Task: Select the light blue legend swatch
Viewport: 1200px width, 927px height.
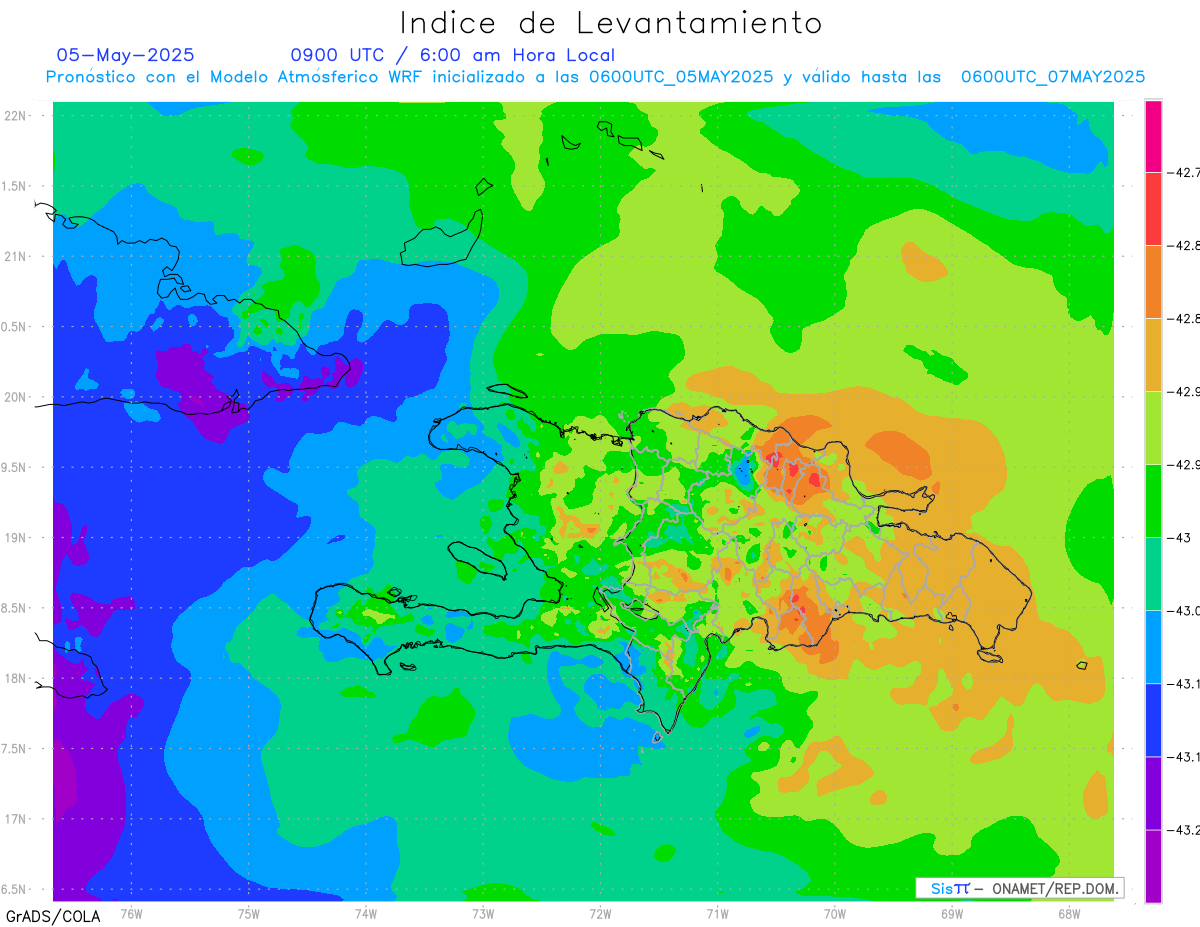Action: click(x=1153, y=647)
